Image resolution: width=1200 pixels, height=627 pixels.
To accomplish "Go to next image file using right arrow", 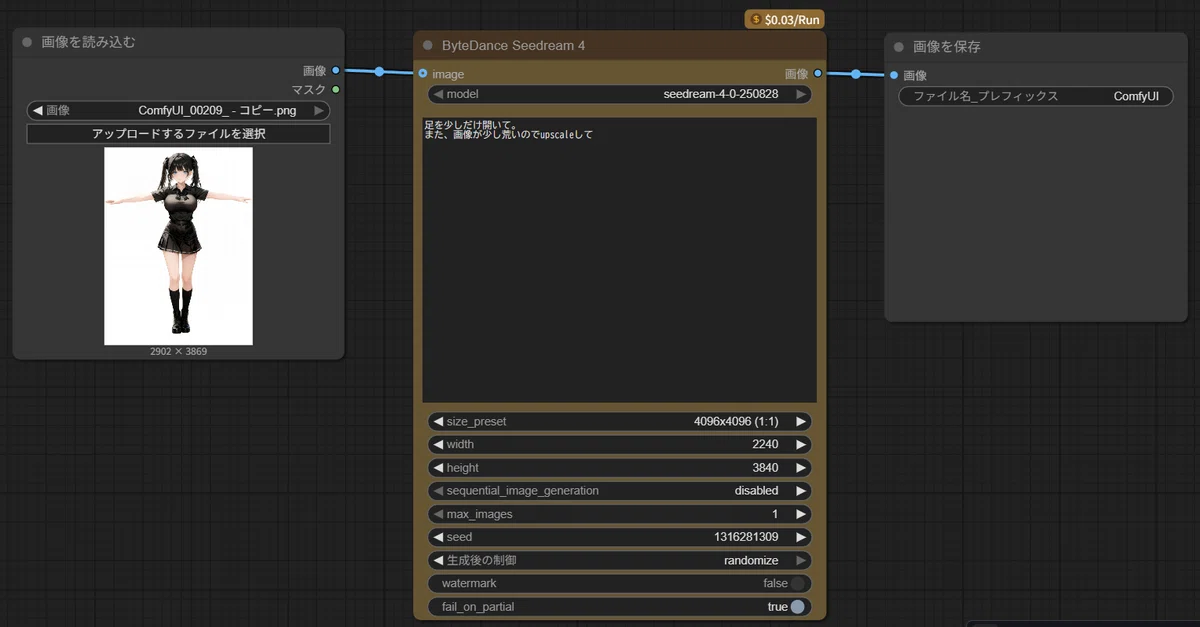I will tap(319, 111).
